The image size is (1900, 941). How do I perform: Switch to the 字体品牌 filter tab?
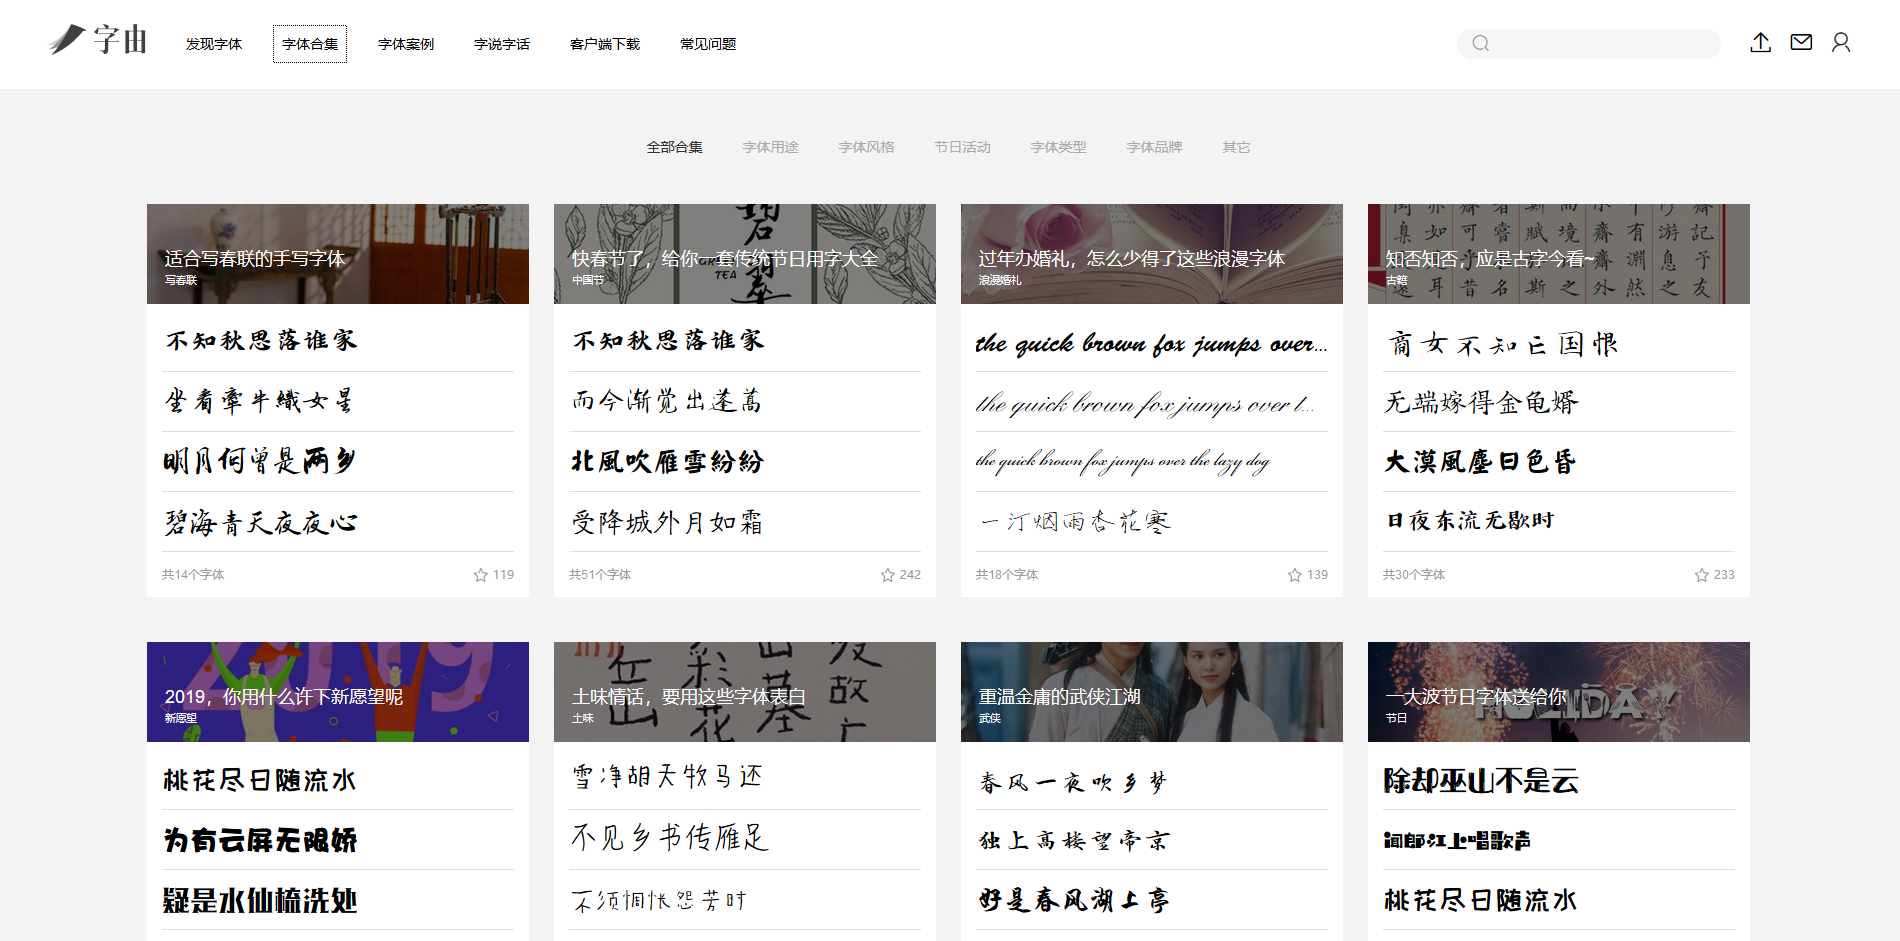coord(1155,147)
